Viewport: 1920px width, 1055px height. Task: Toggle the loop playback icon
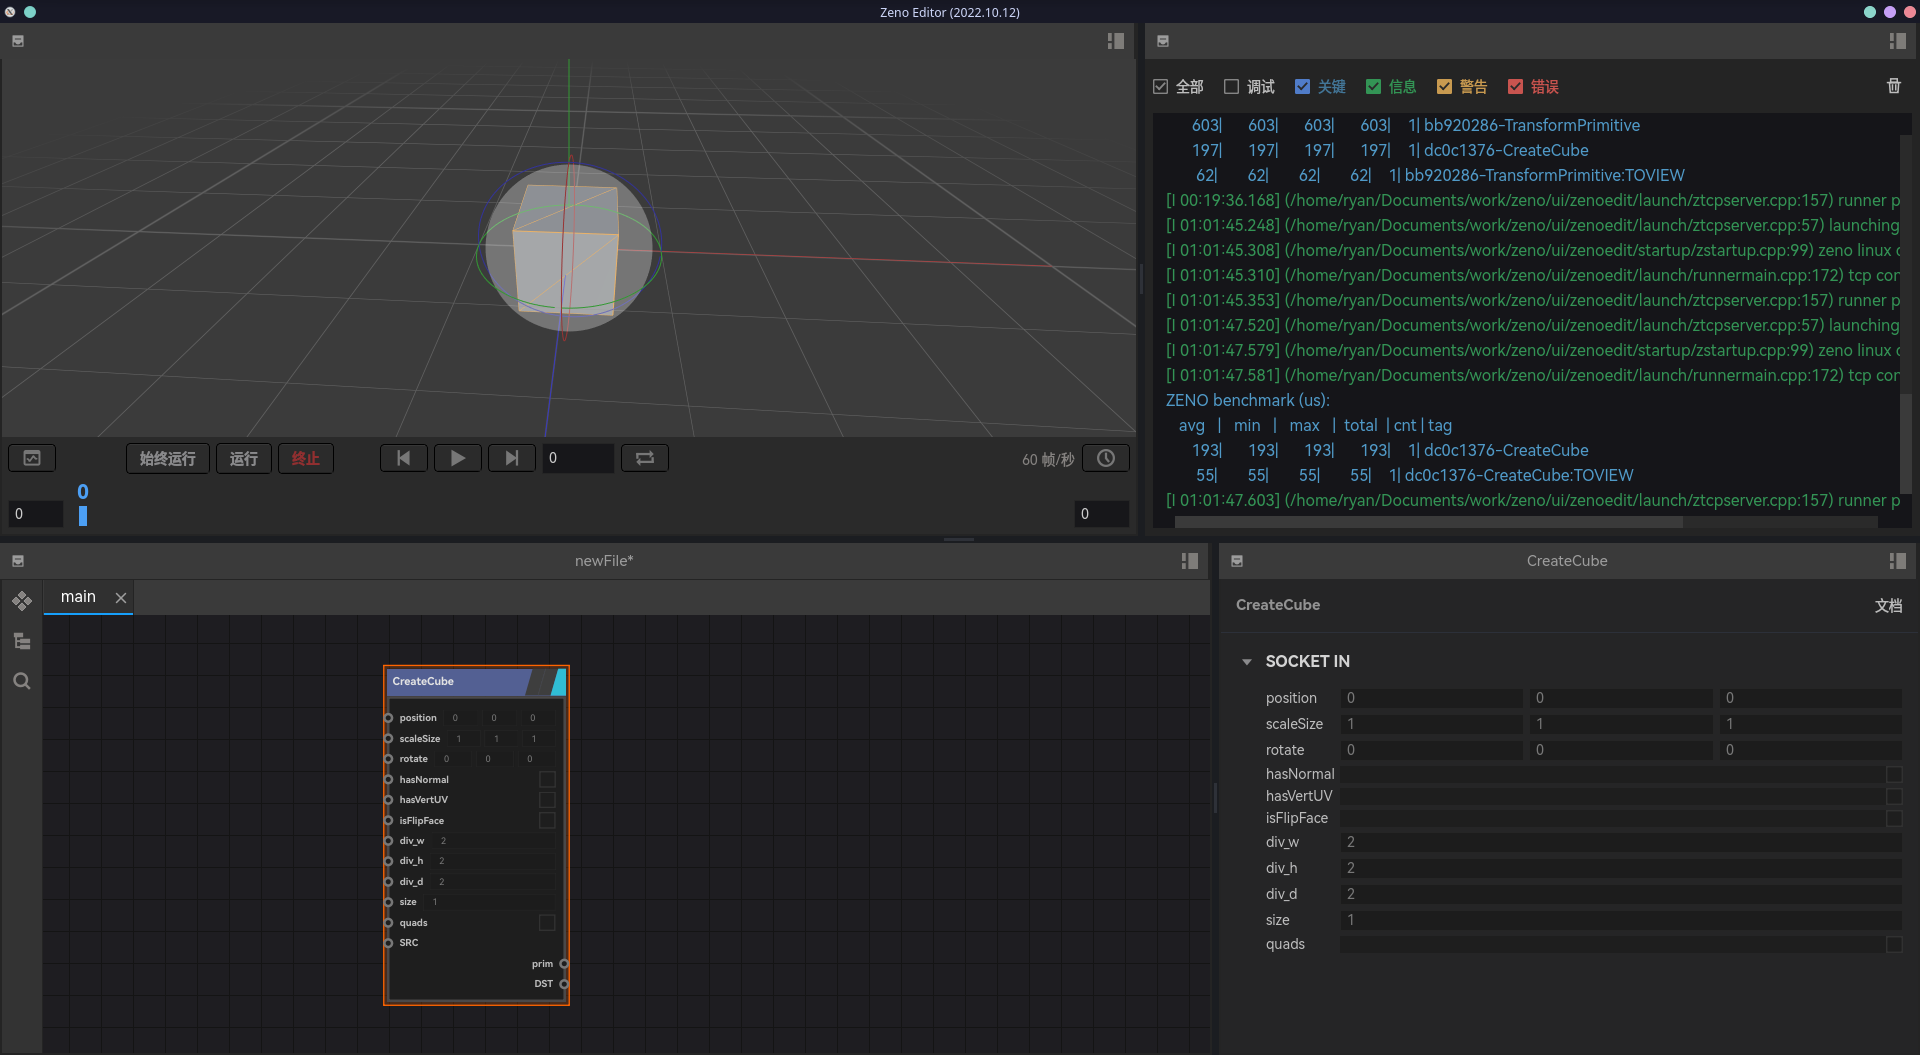tap(644, 458)
